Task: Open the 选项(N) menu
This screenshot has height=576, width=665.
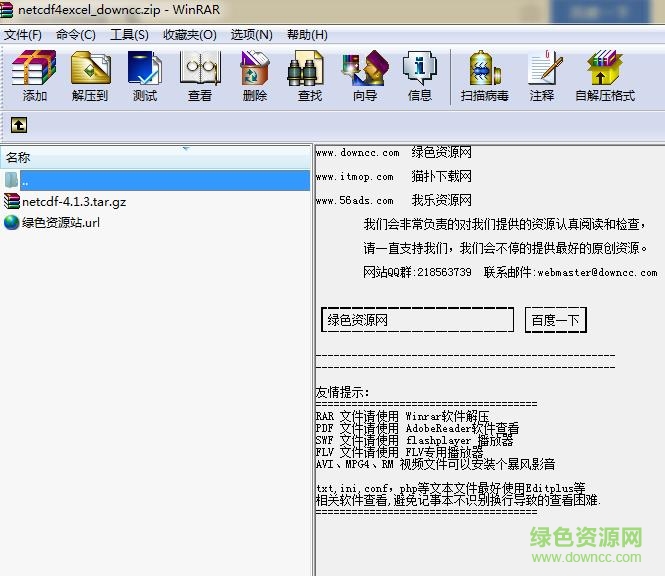Action: [251, 35]
